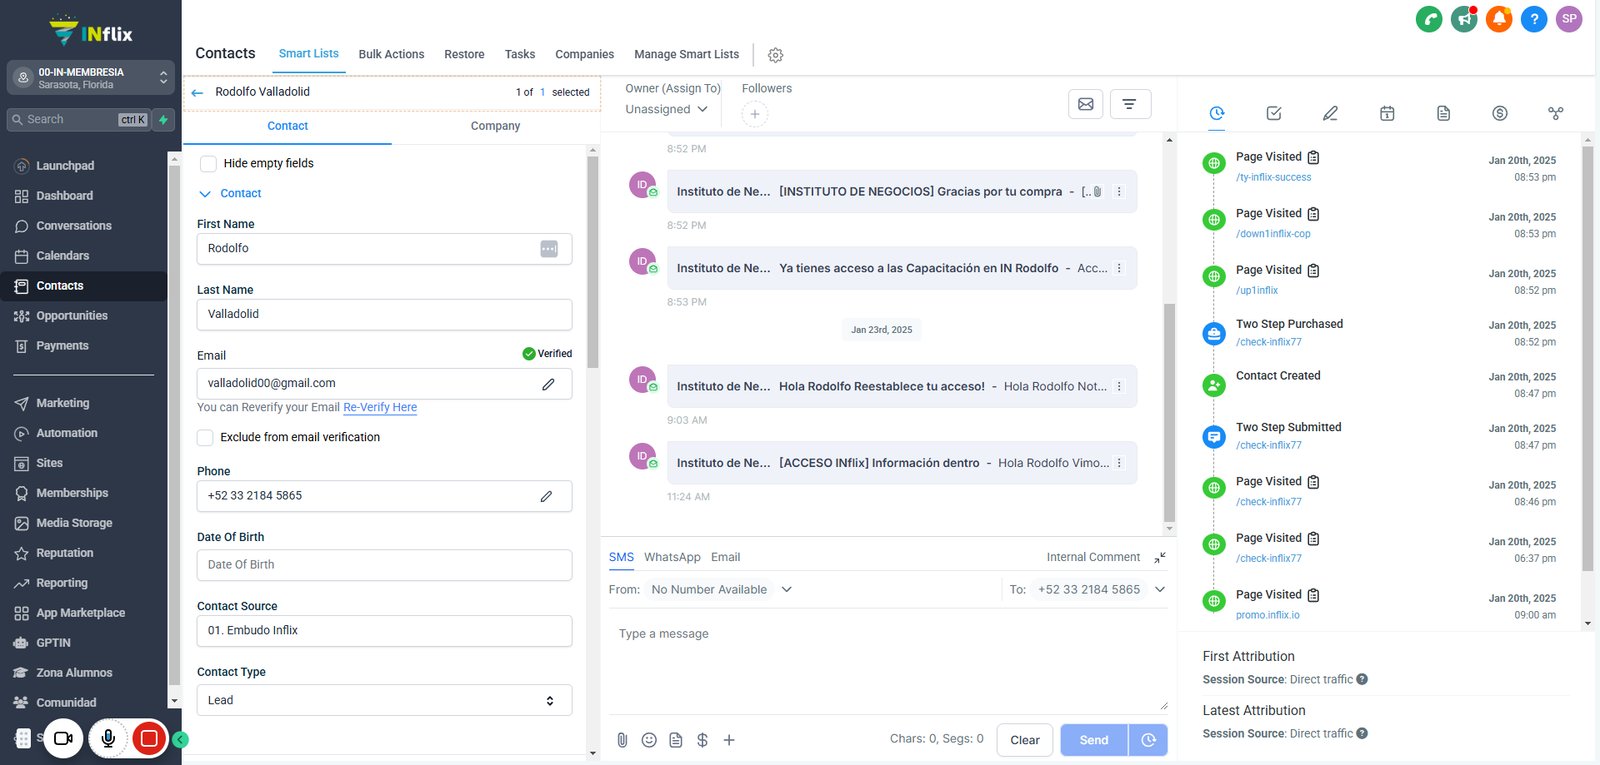Open the Payments dollar panel icon
1600x765 pixels.
tap(1500, 113)
